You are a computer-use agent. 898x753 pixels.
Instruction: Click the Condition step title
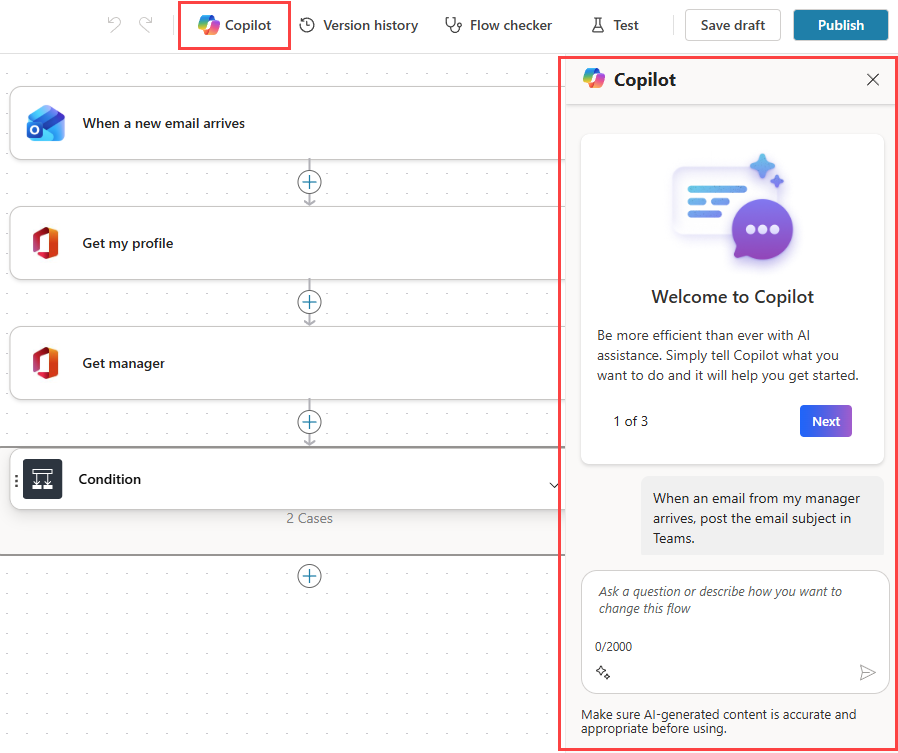(109, 479)
